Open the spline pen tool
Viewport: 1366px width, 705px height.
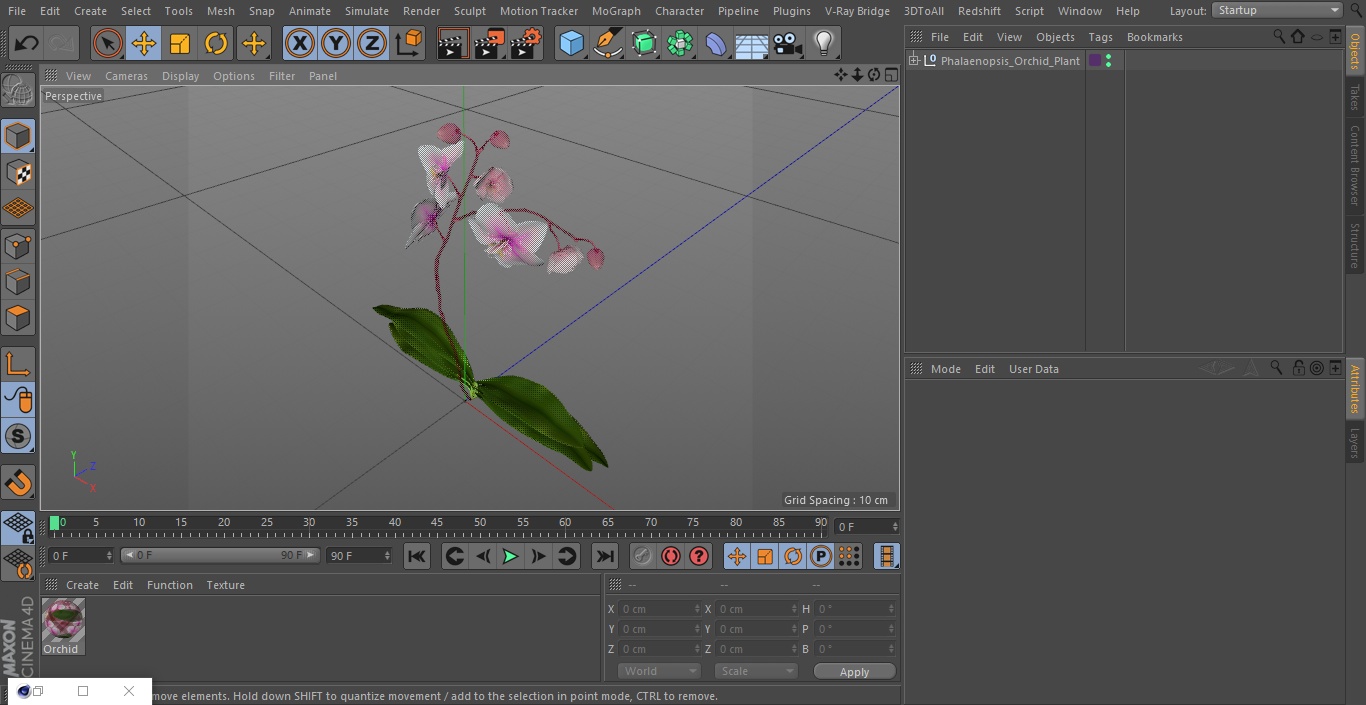click(x=607, y=43)
